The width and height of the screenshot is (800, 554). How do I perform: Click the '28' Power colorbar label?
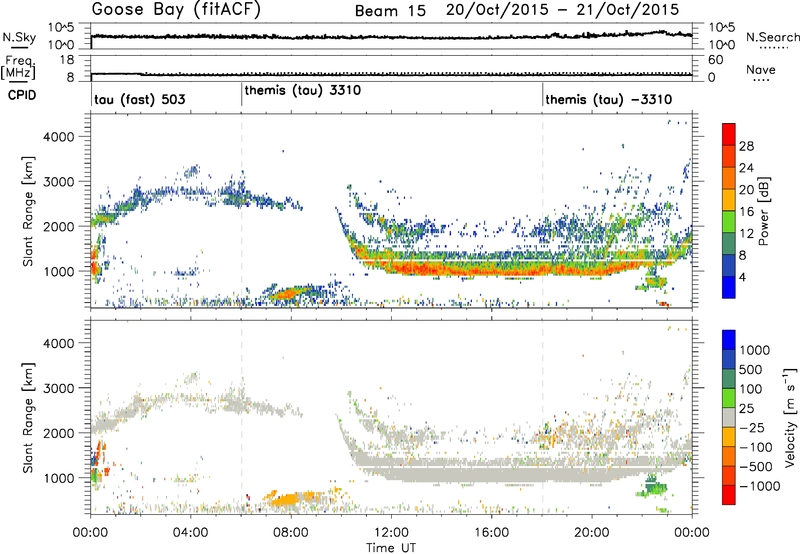[746, 146]
